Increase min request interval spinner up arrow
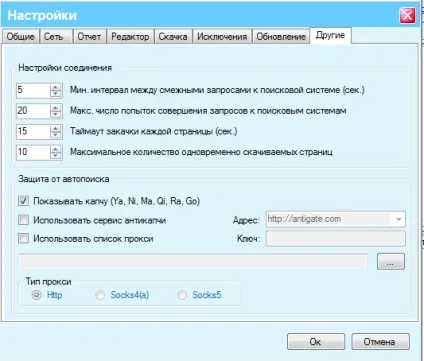The height and width of the screenshot is (361, 424). point(56,87)
